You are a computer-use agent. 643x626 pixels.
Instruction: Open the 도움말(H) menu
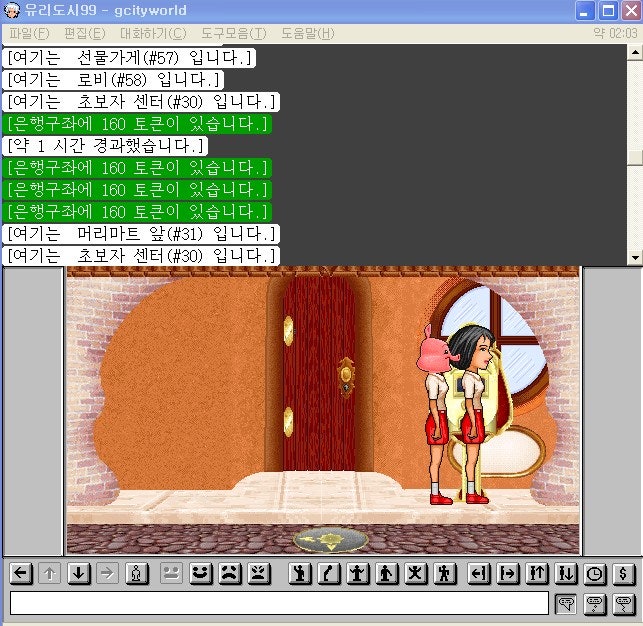pyautogui.click(x=307, y=33)
